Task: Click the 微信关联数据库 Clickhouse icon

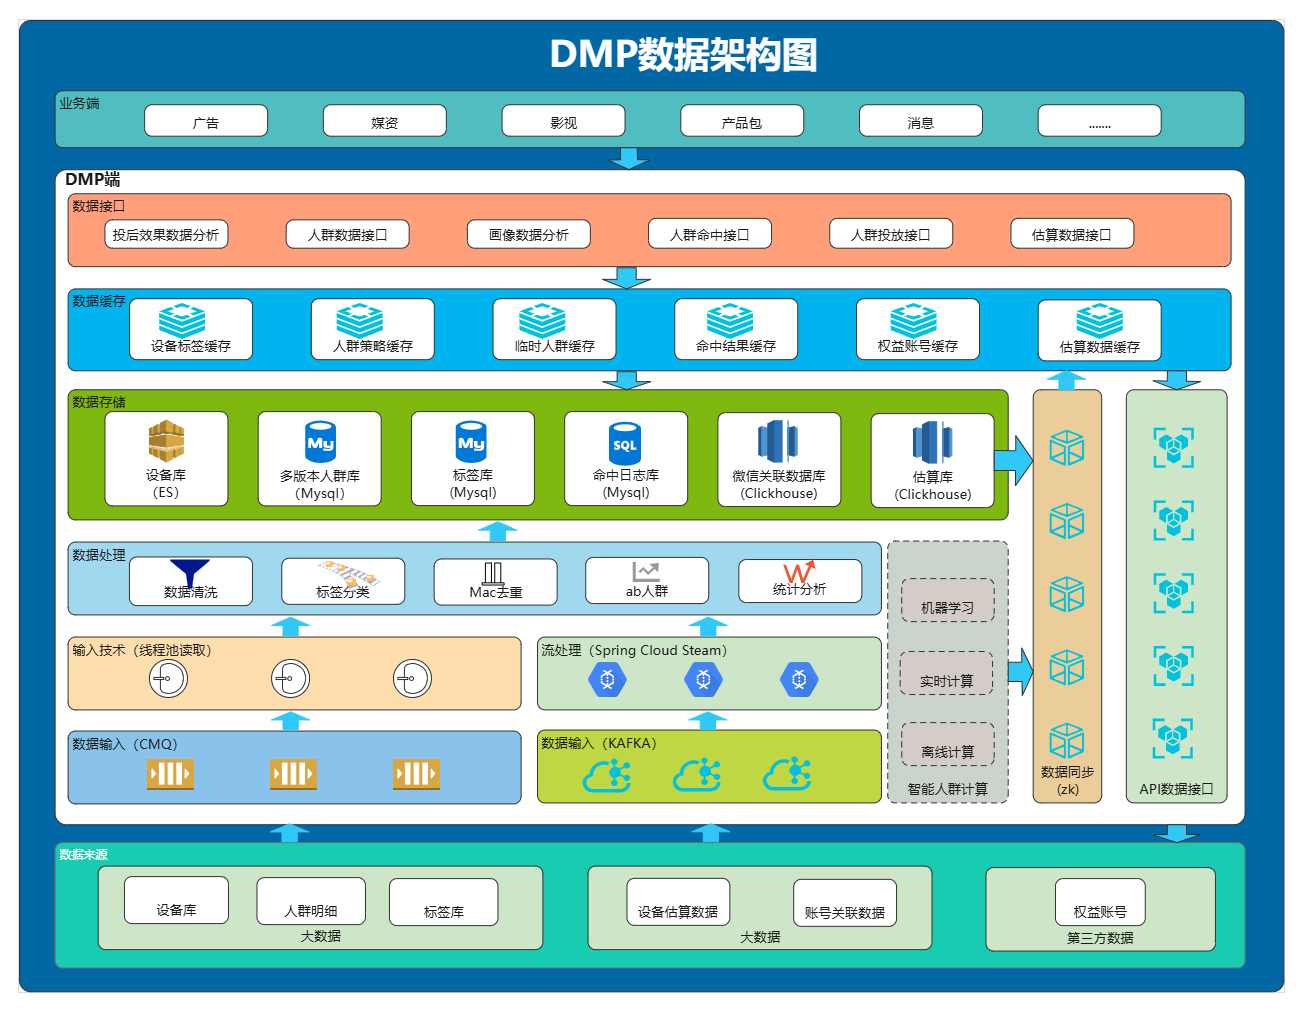Action: 778,441
